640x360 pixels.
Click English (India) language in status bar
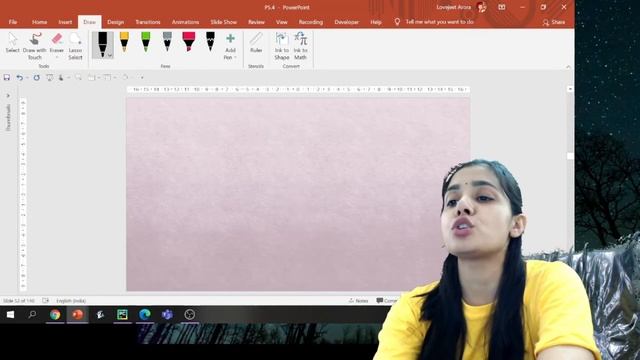pyautogui.click(x=71, y=301)
